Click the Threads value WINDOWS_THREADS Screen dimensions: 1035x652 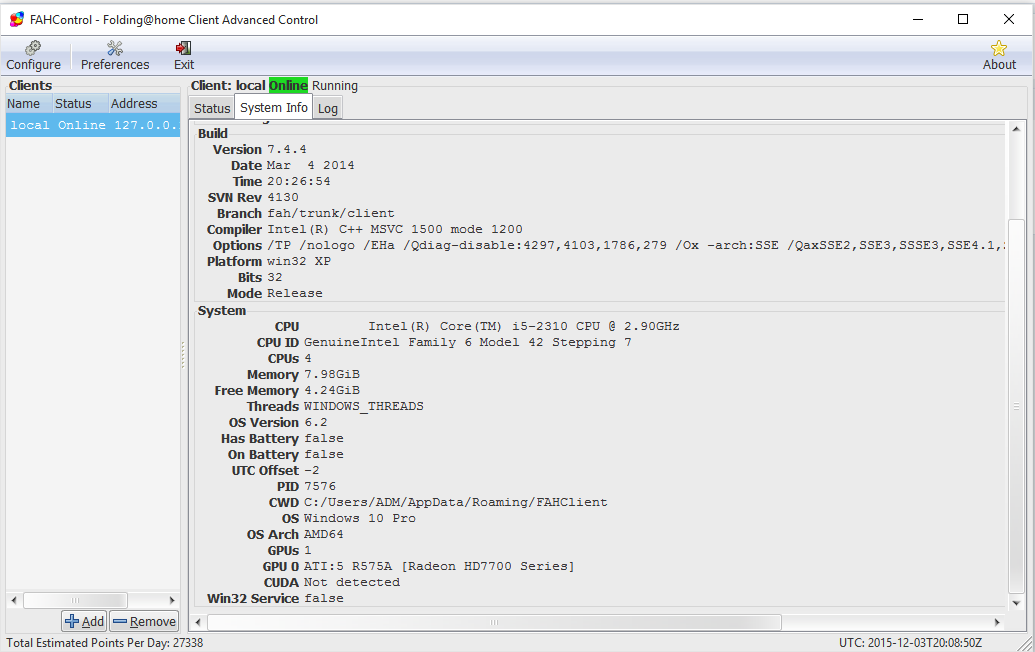click(x=364, y=406)
